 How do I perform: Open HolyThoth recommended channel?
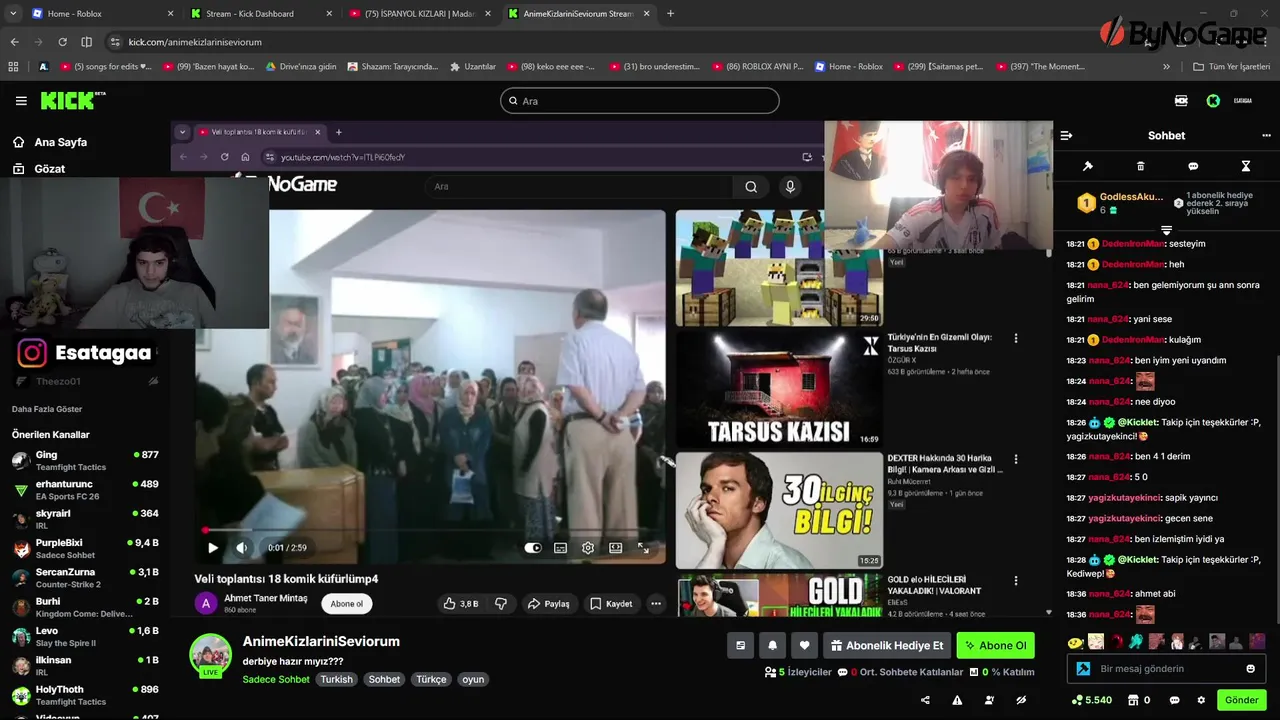point(85,695)
